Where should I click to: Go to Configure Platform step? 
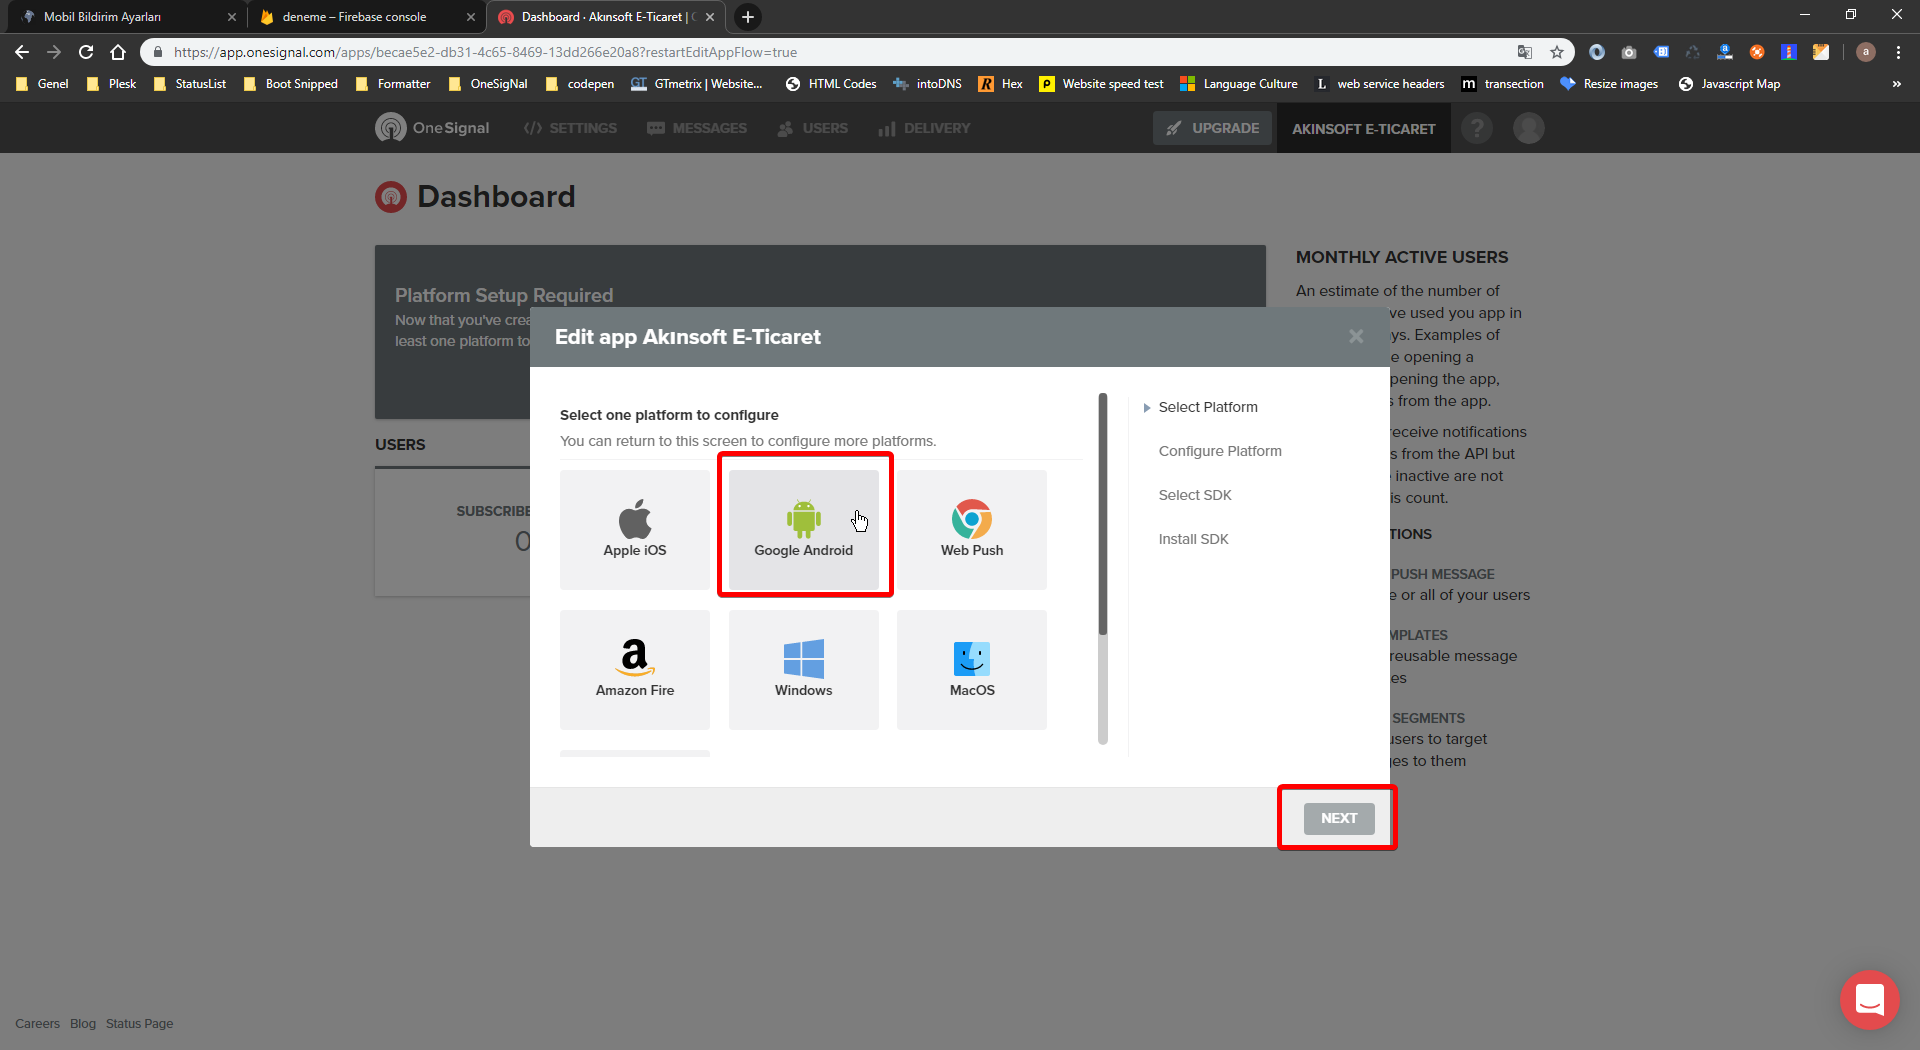1220,451
